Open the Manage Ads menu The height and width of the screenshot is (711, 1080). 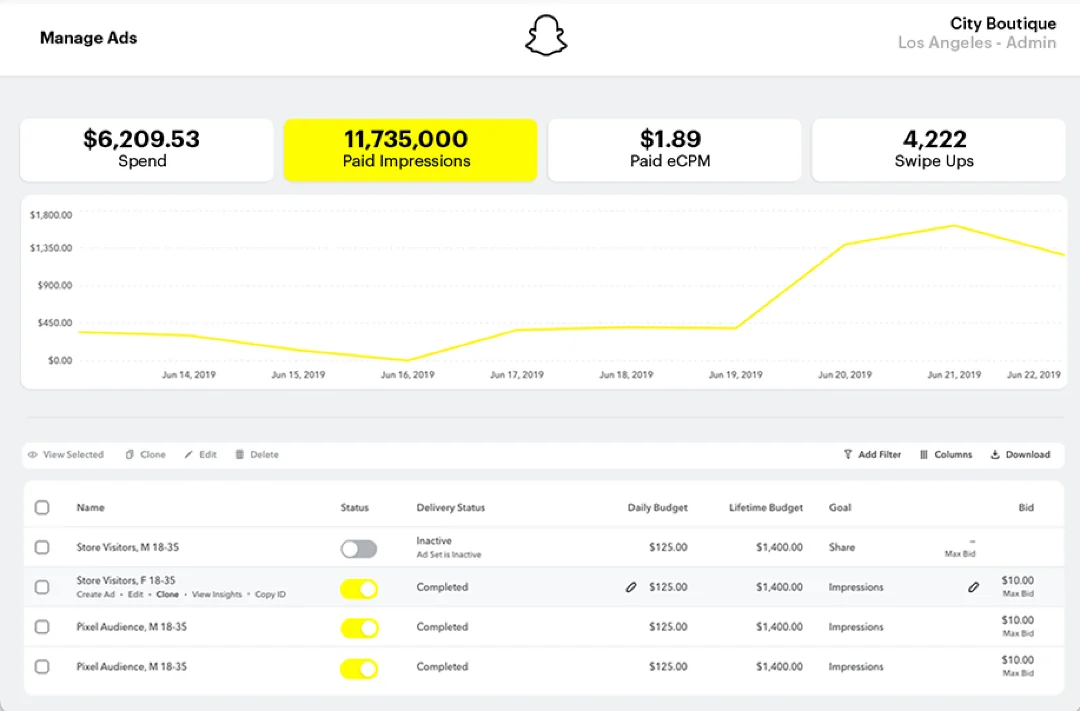click(x=88, y=38)
